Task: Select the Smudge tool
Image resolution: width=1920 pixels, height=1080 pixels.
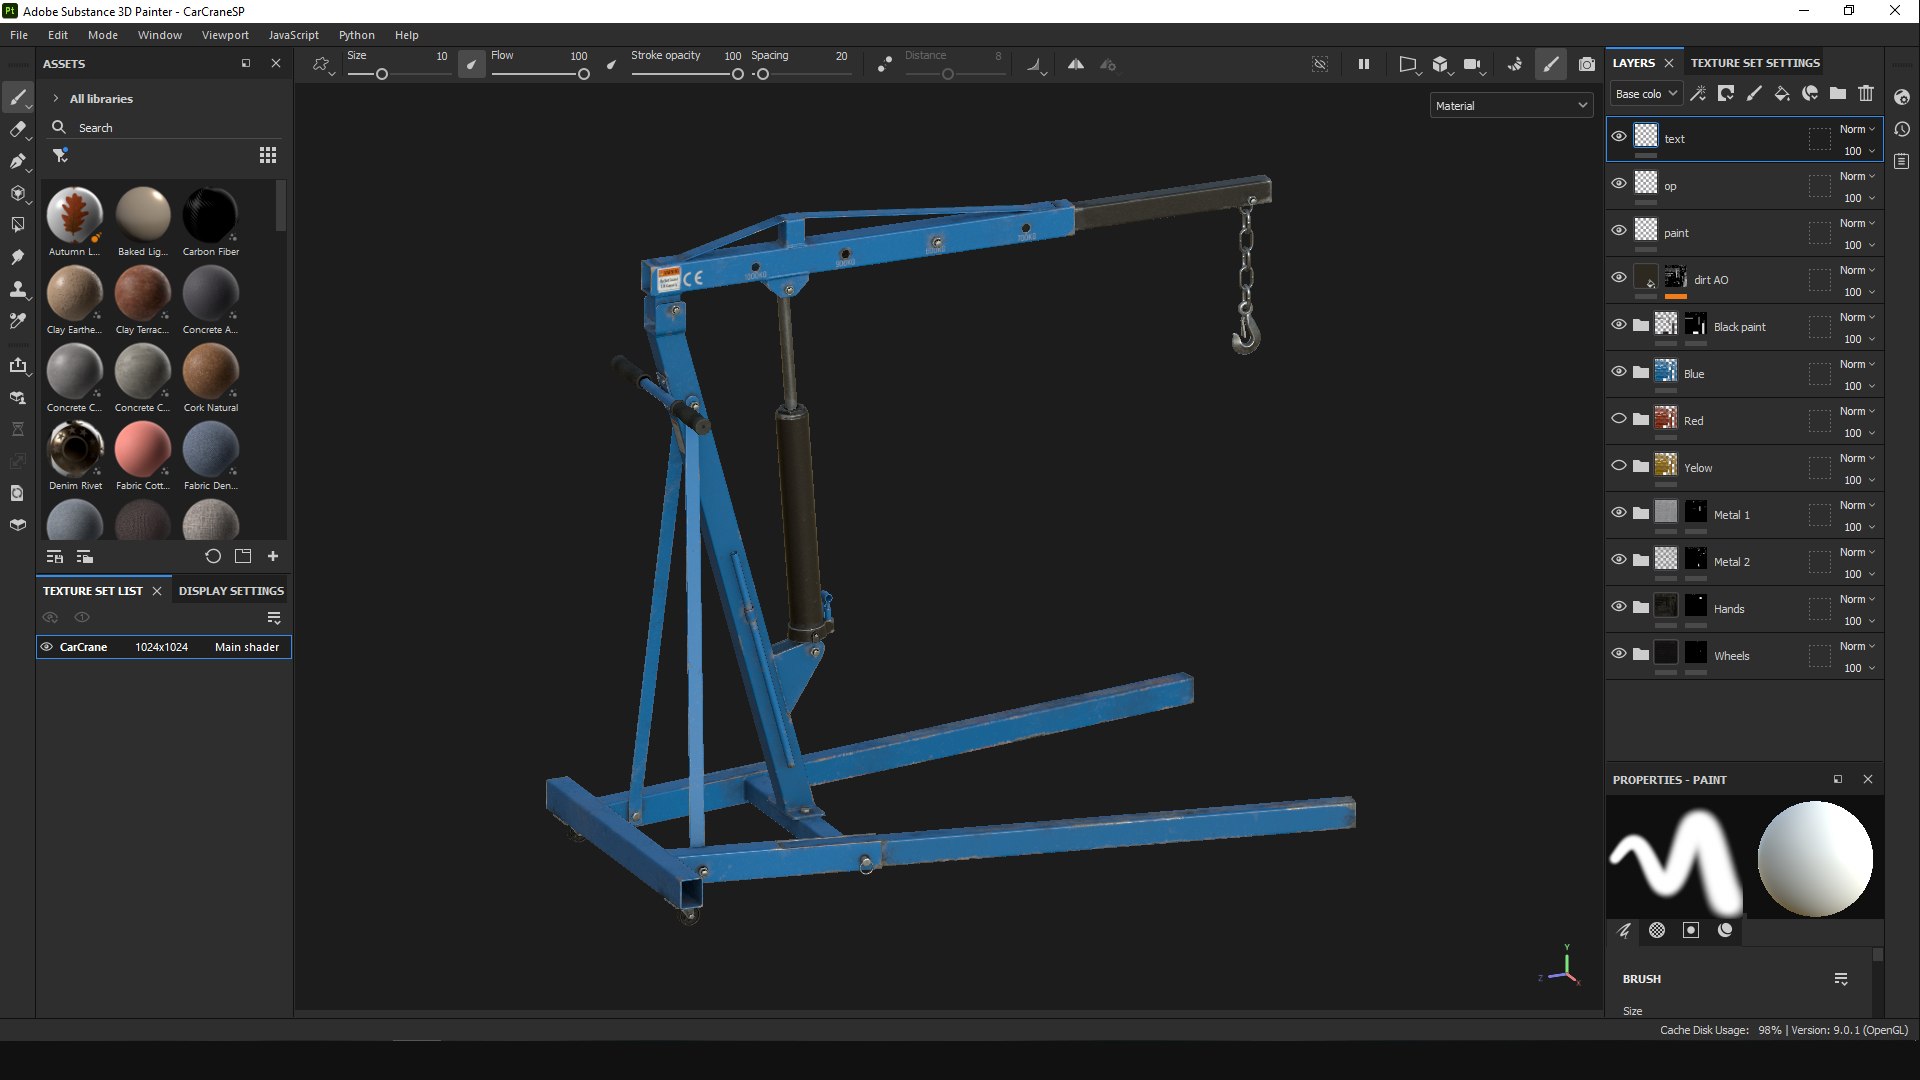Action: pos(17,257)
